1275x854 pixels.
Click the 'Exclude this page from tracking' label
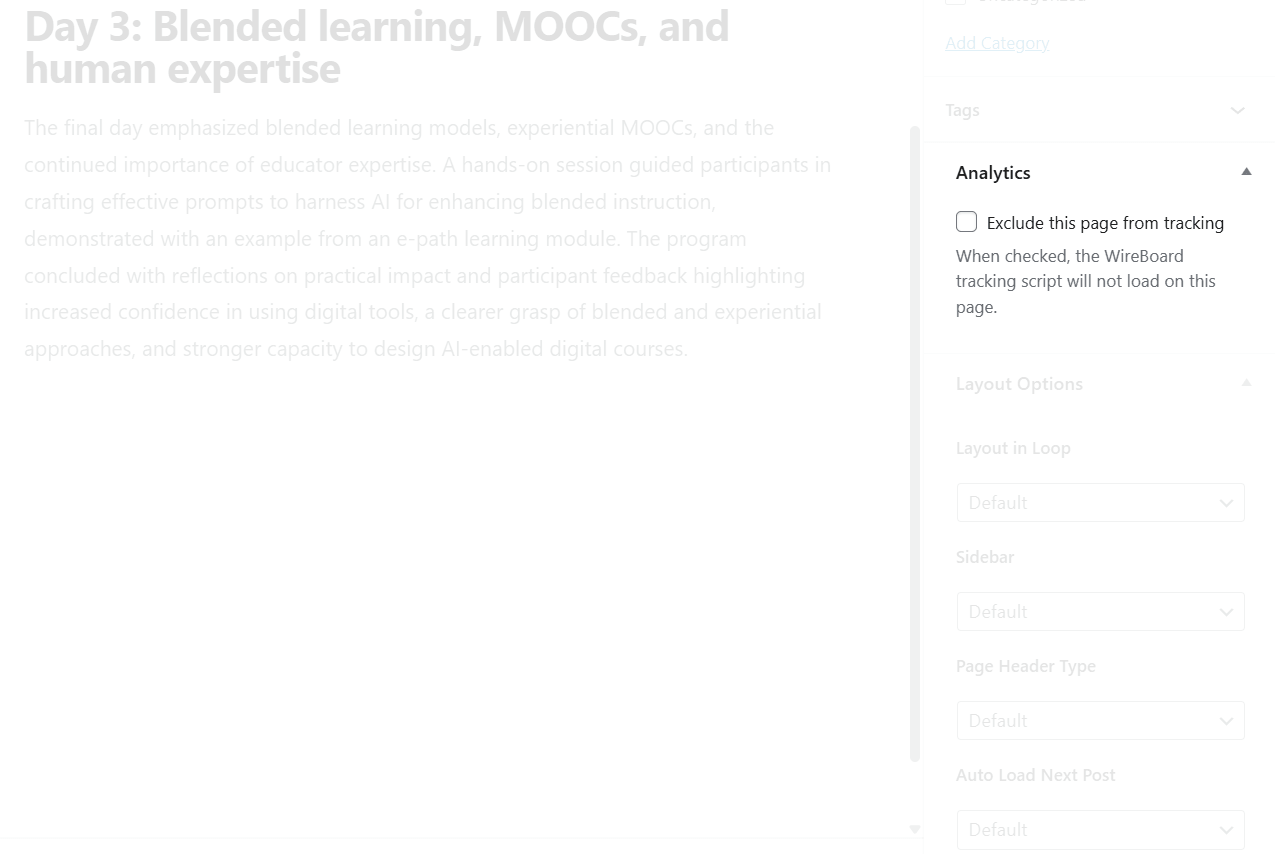tap(1105, 223)
